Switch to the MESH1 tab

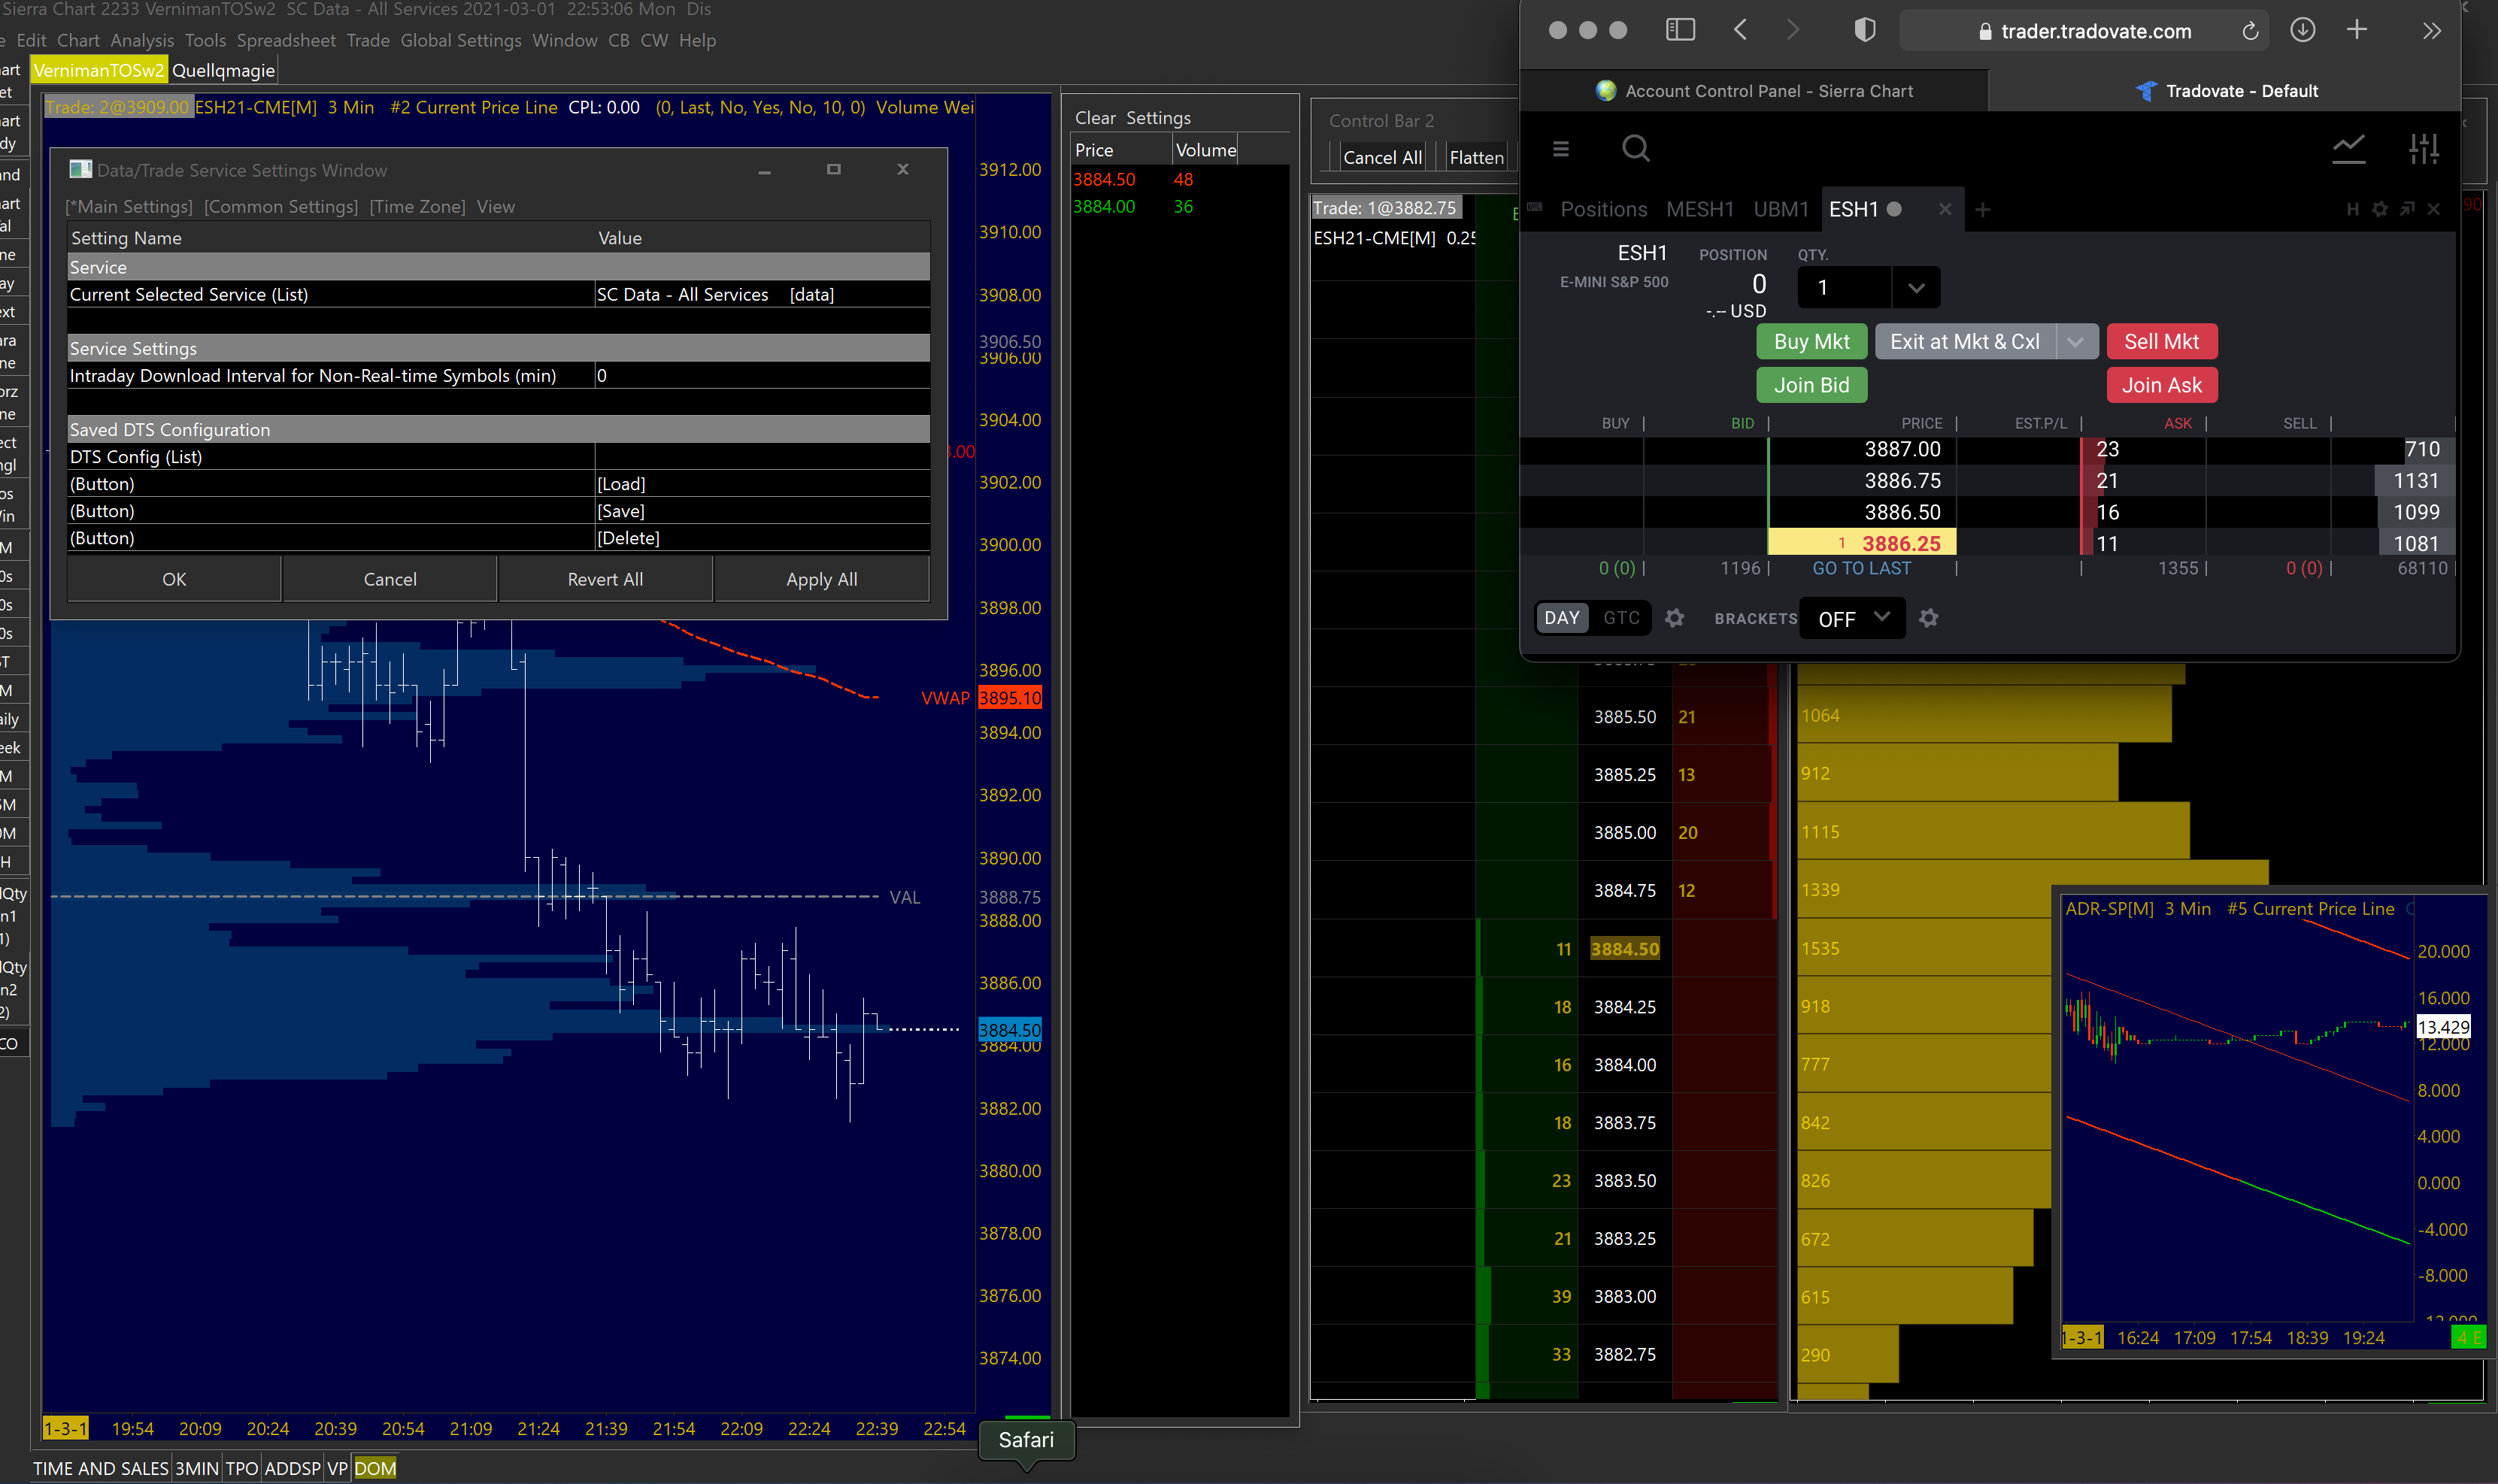(x=1699, y=210)
